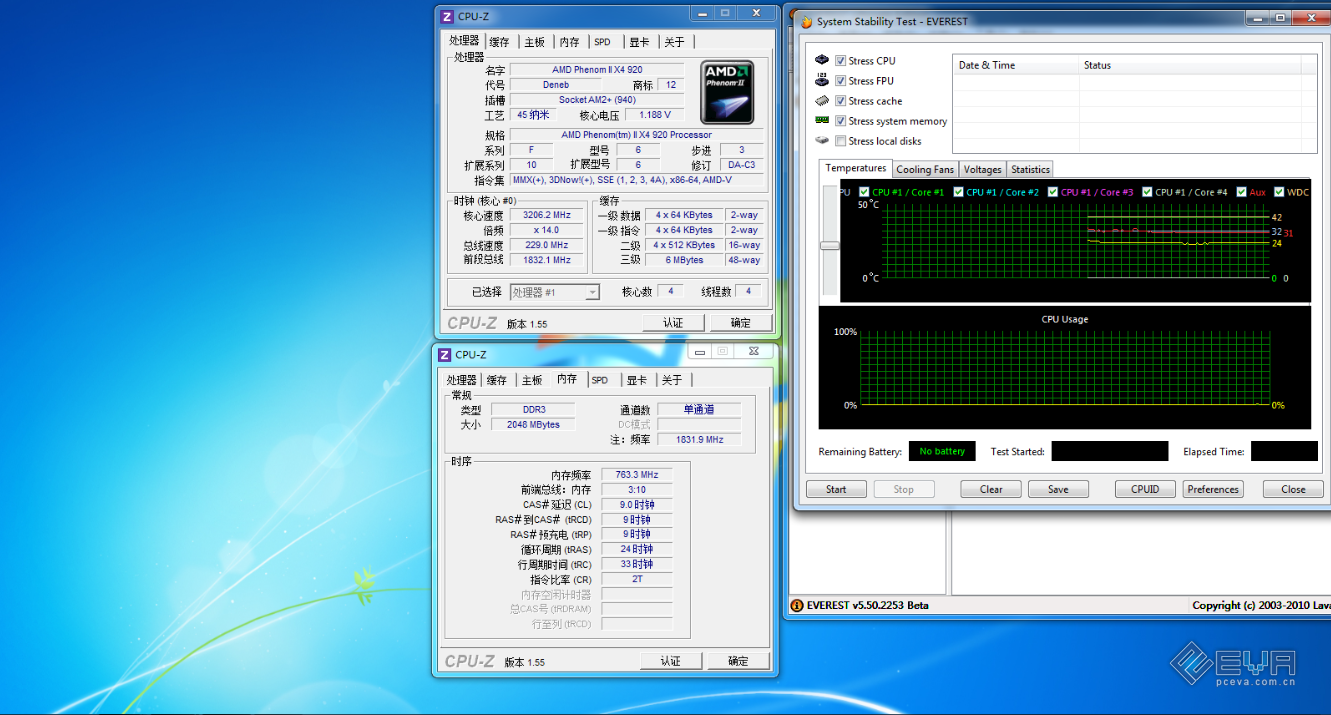
Task: Click the 1.188 V core voltage value
Action: [654, 115]
